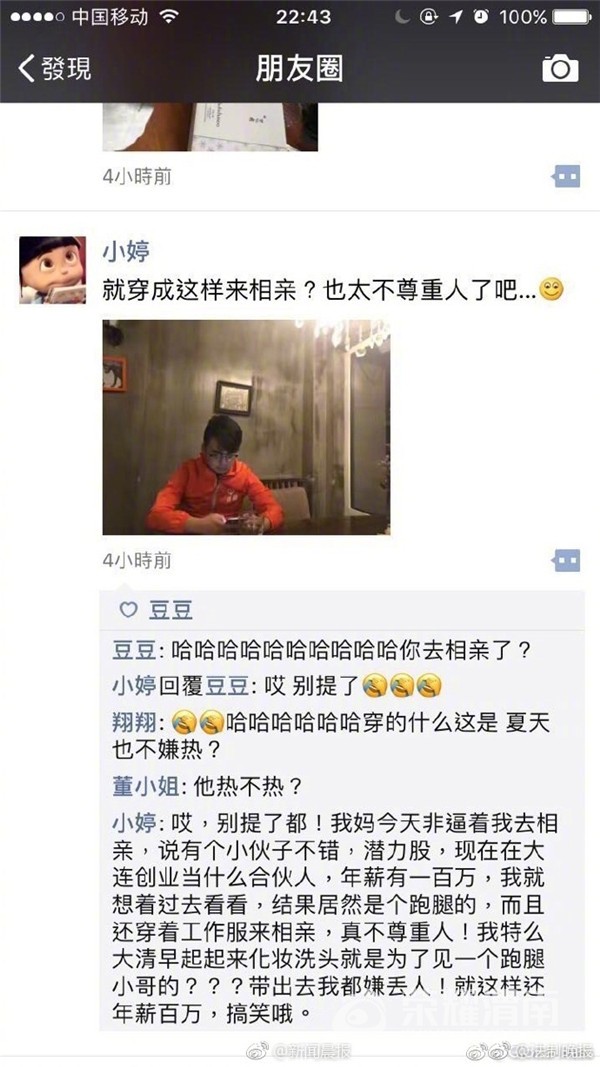Tap the battery indicator in status bar
600x1067 pixels.
(x=571, y=16)
